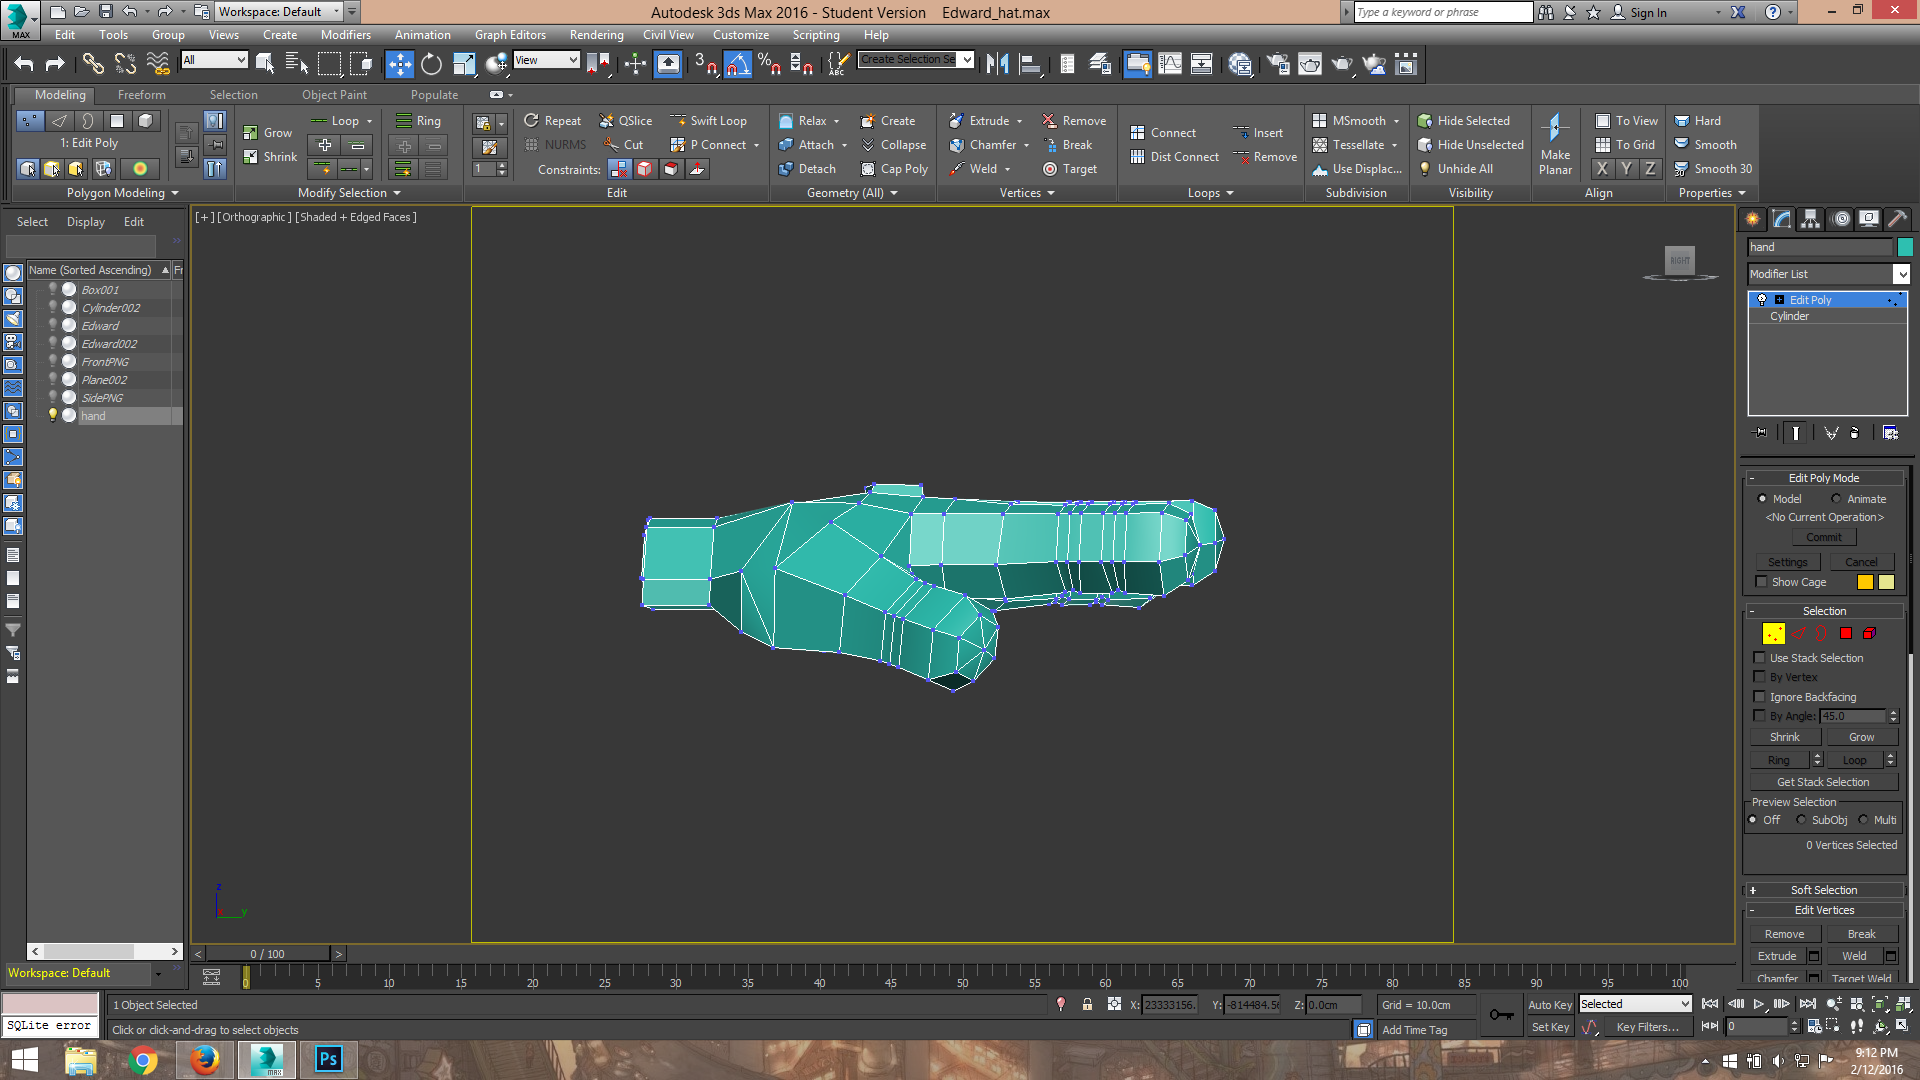The image size is (1920, 1080).
Task: Open the Key mode Selected dropdown
Action: pos(1634,1004)
